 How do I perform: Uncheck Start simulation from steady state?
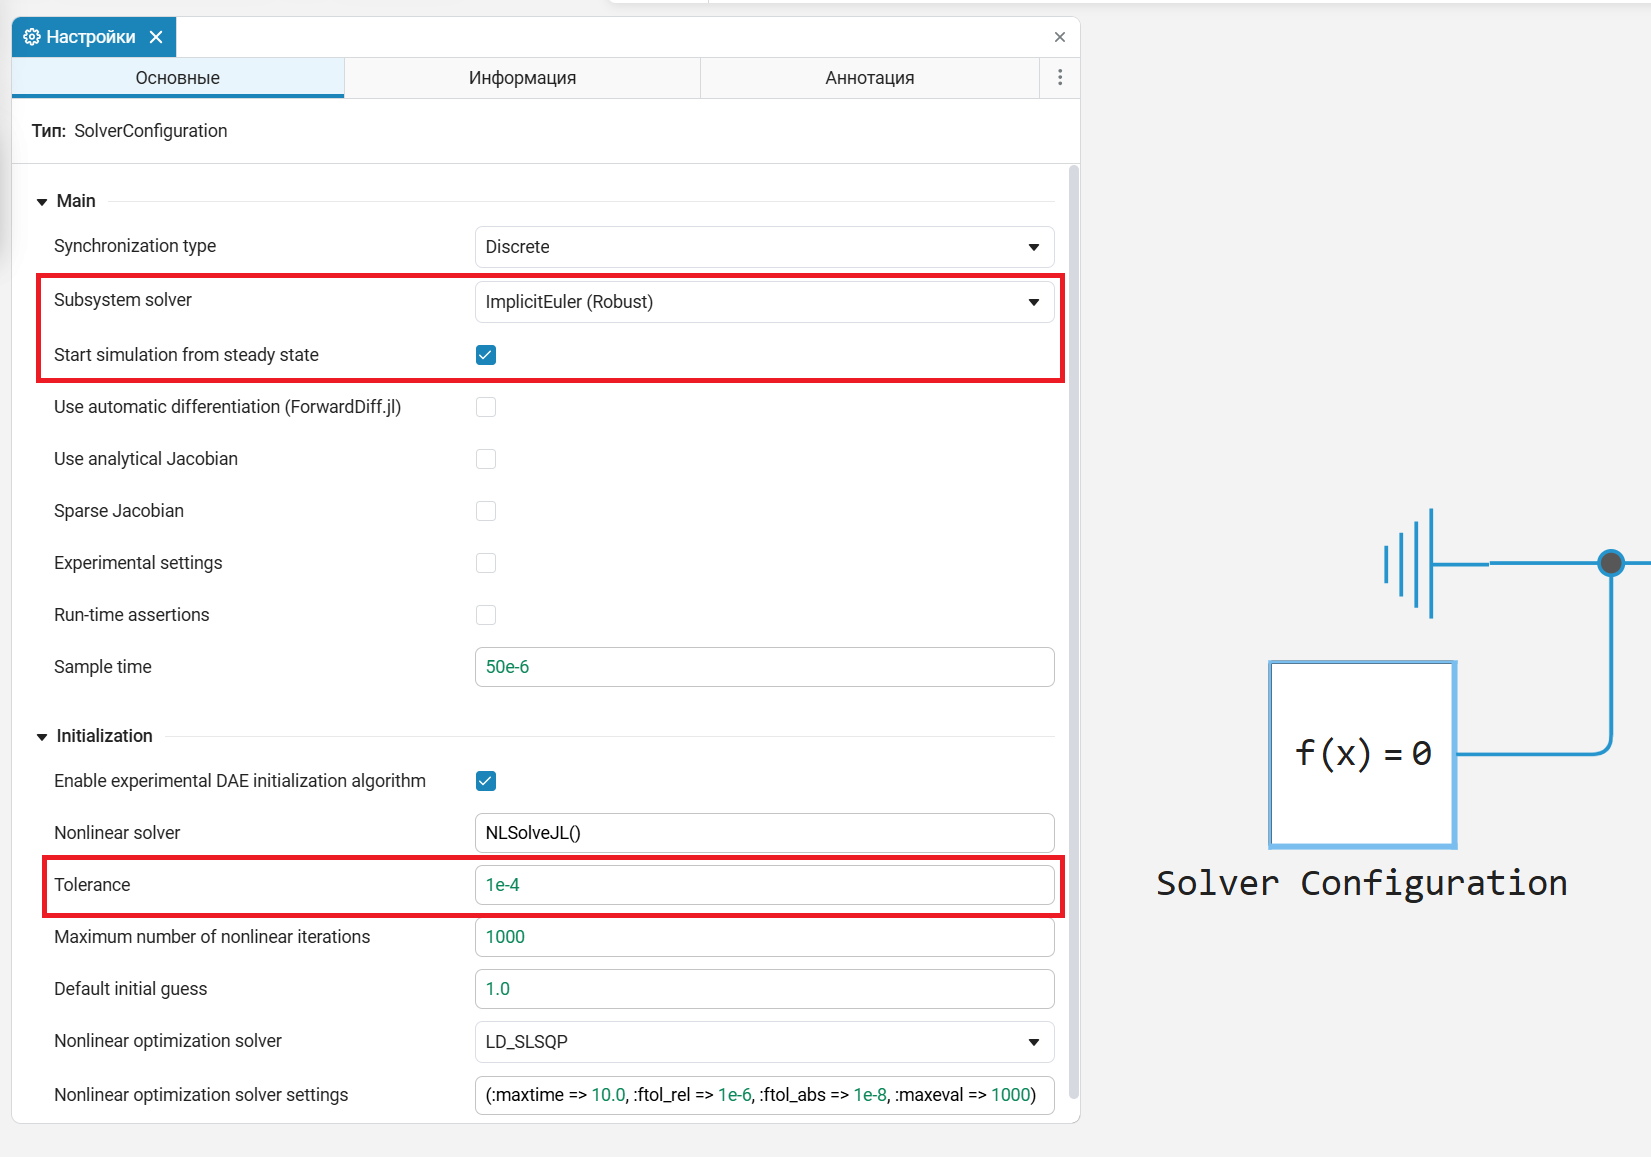486,355
